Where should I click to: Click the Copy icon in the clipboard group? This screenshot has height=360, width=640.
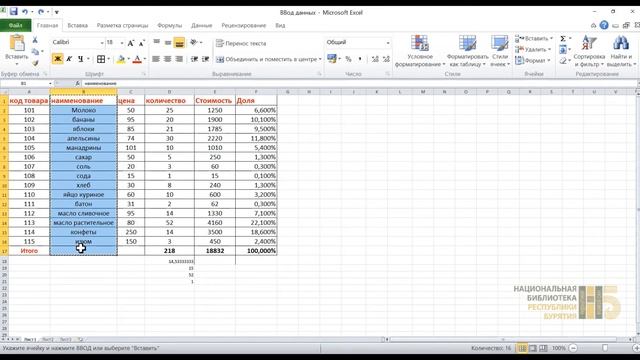point(35,52)
